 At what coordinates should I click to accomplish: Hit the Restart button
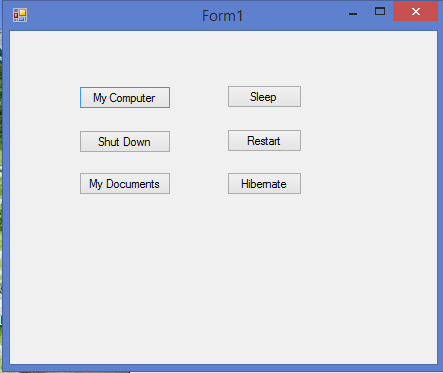pyautogui.click(x=264, y=141)
